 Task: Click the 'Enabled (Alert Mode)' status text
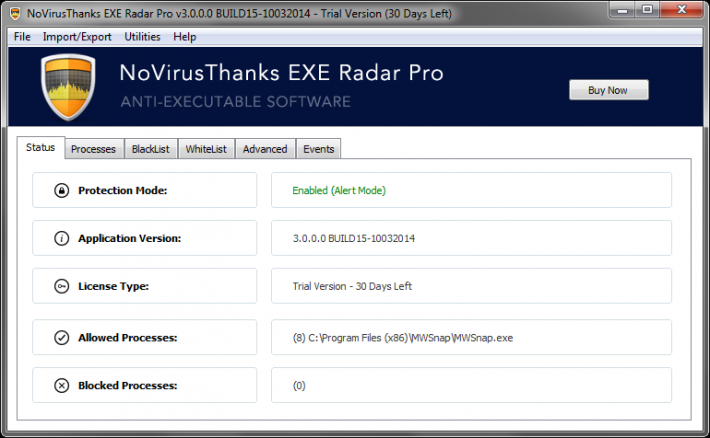[x=339, y=190]
